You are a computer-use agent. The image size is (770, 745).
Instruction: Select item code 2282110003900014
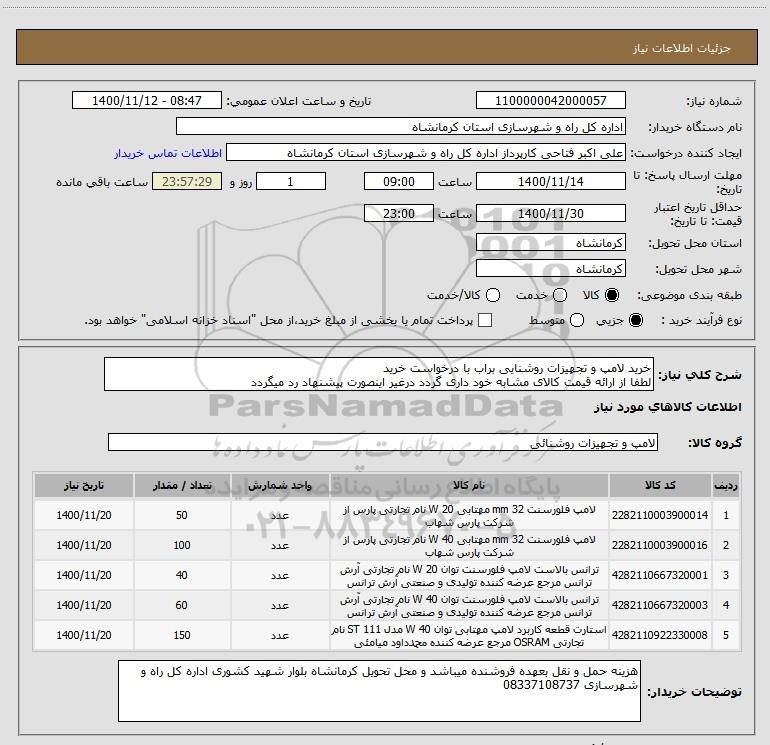(660, 515)
